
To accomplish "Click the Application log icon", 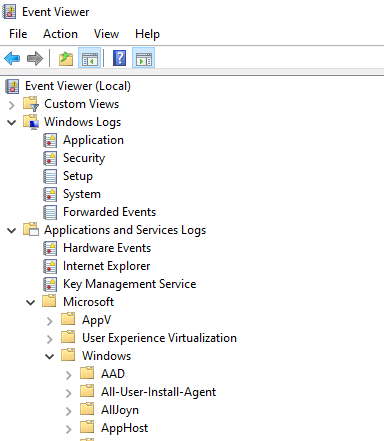I will (50, 140).
